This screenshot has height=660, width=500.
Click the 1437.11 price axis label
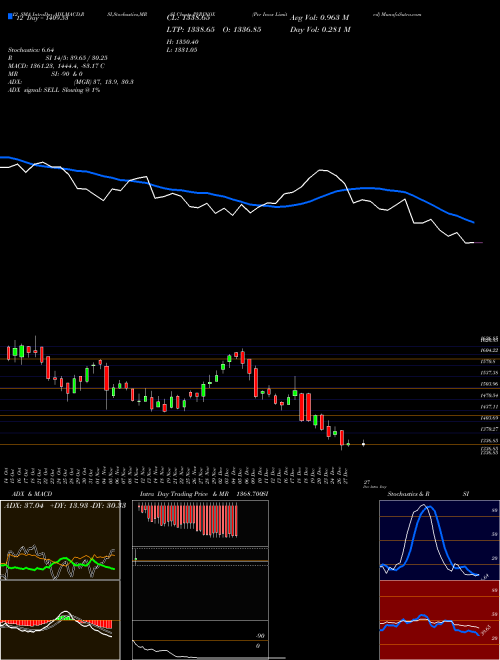[489, 407]
